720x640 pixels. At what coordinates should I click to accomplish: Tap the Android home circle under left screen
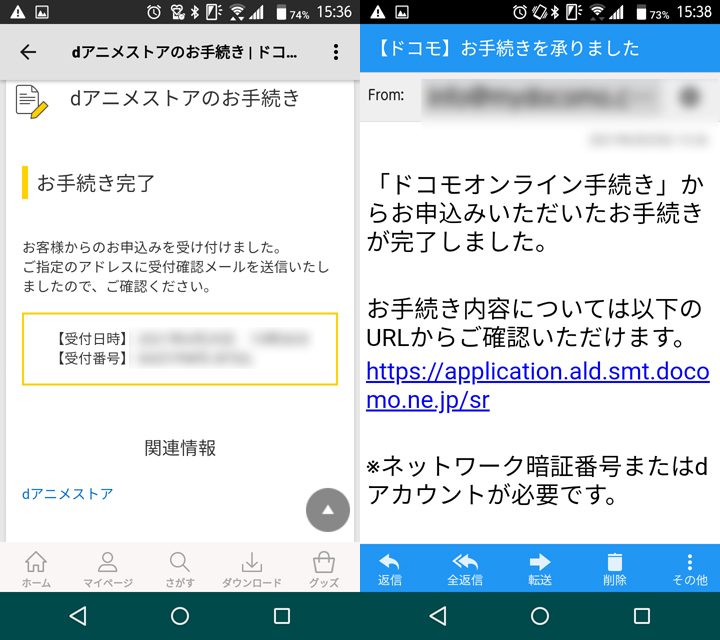coord(180,616)
